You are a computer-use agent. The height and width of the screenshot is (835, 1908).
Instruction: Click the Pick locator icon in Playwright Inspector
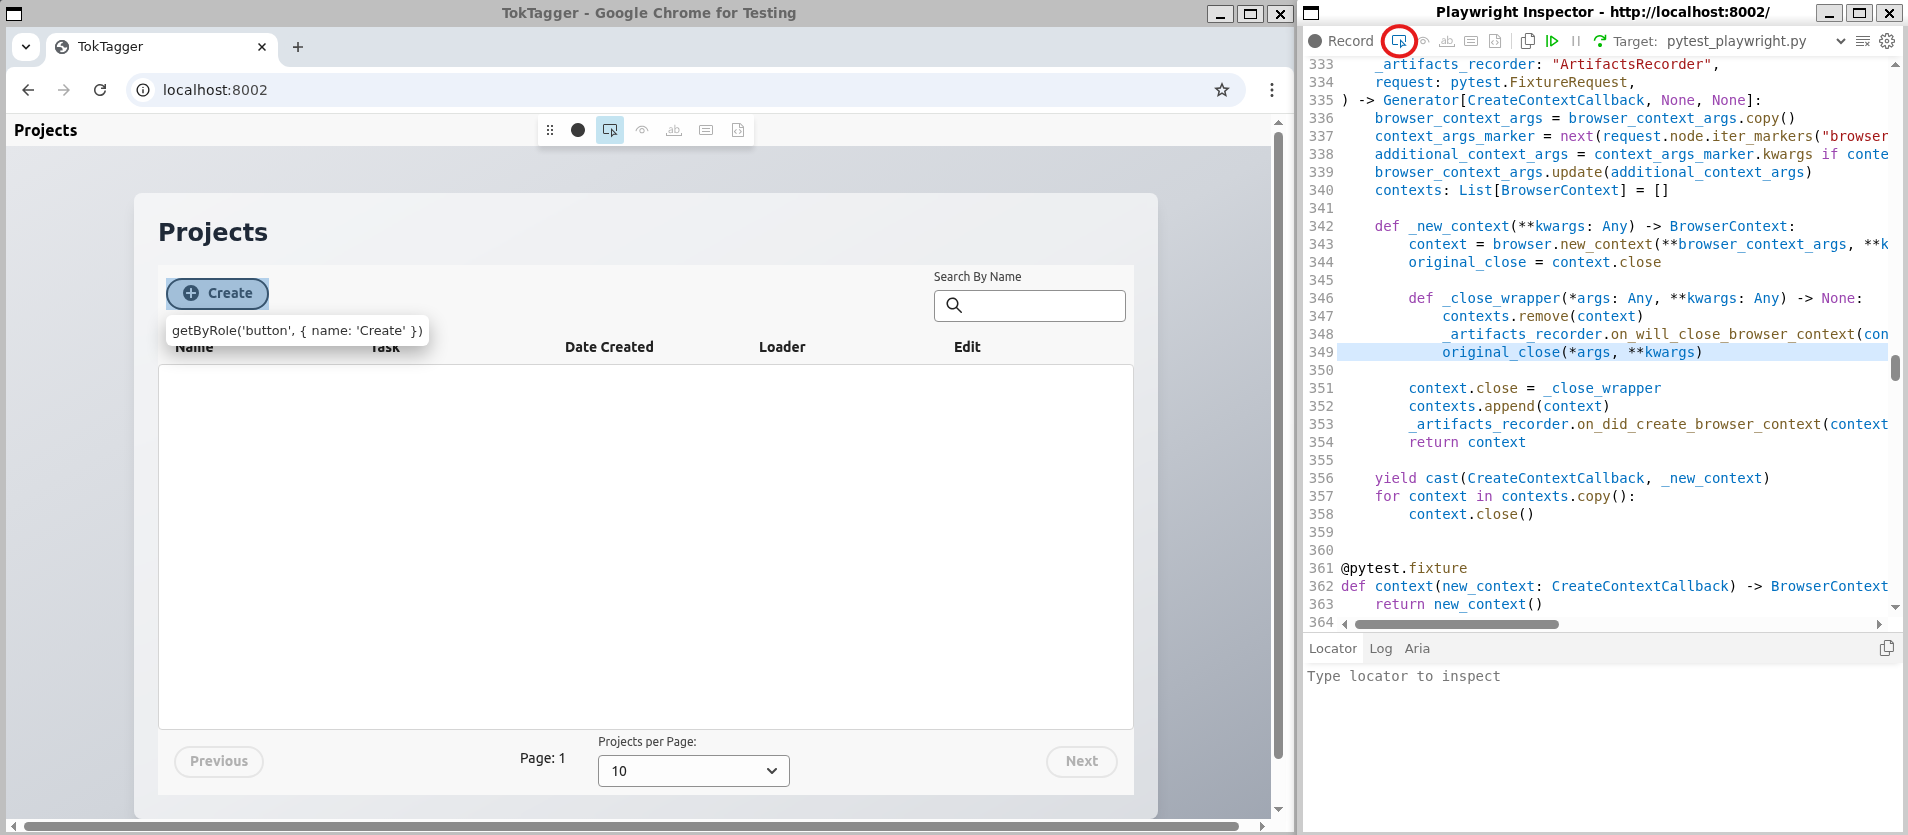click(x=1399, y=41)
